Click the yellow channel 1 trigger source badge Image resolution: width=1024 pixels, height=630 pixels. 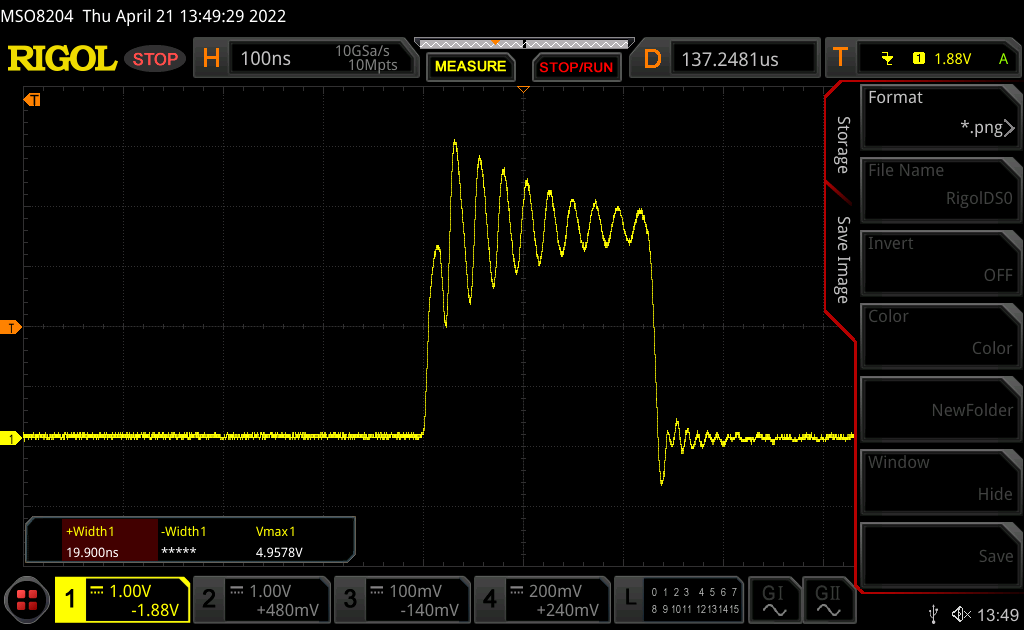pos(919,59)
